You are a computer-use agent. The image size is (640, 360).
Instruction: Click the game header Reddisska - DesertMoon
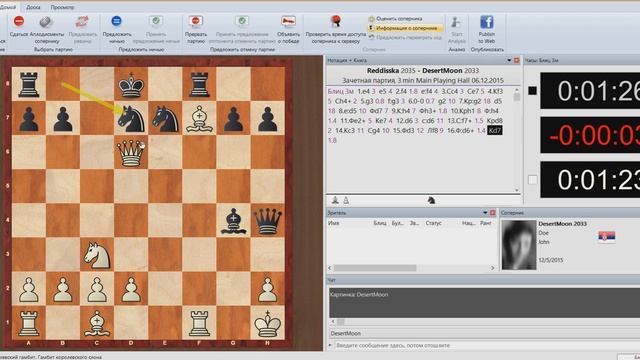coord(423,71)
